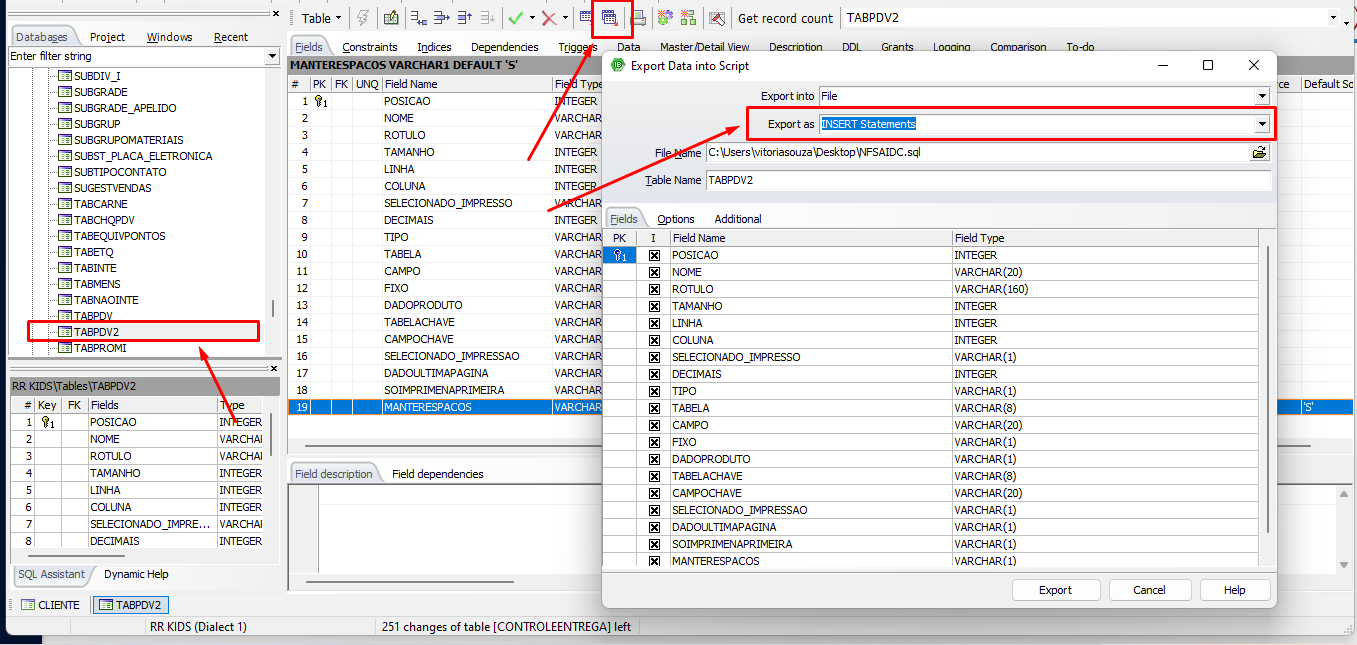
Task: Click the table icon beside TABETQ
Action: [65, 252]
